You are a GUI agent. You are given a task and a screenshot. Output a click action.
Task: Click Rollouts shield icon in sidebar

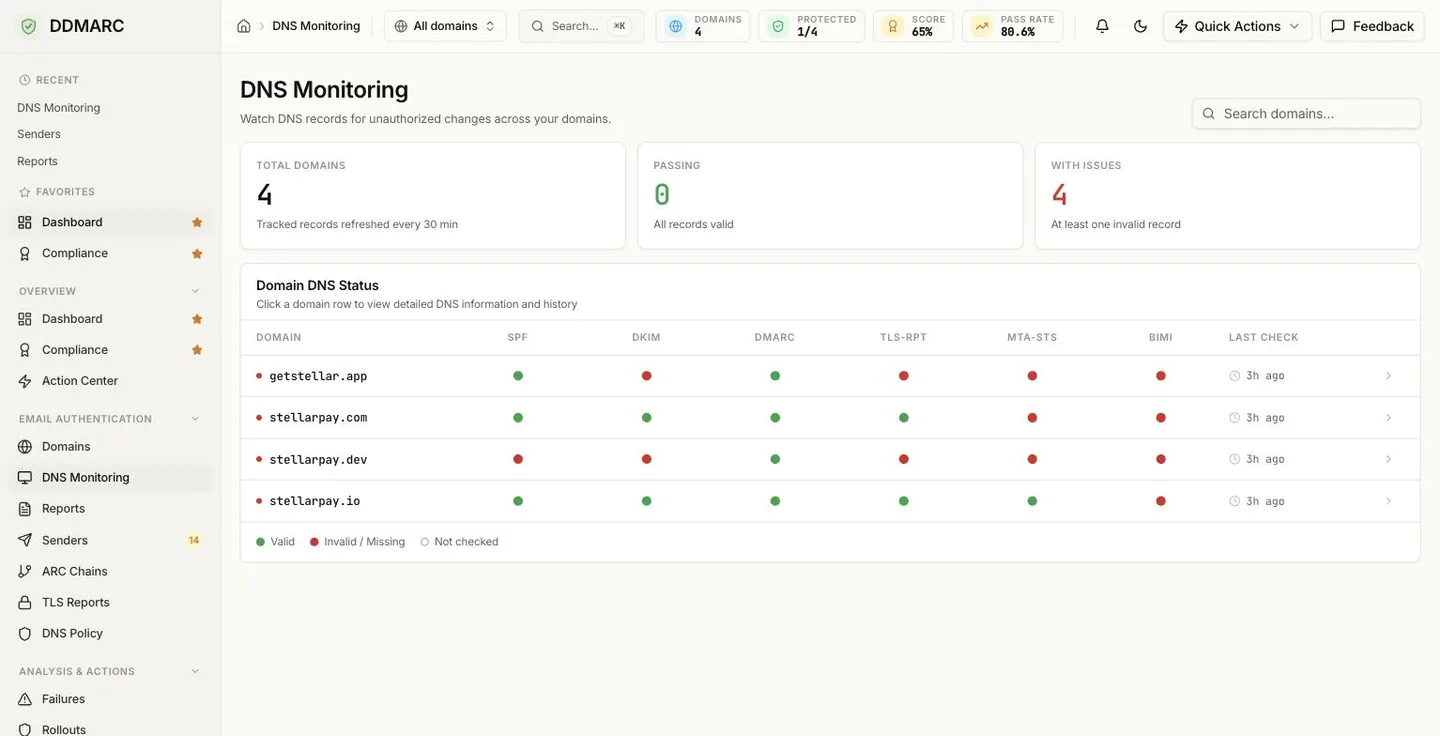pos(25,730)
